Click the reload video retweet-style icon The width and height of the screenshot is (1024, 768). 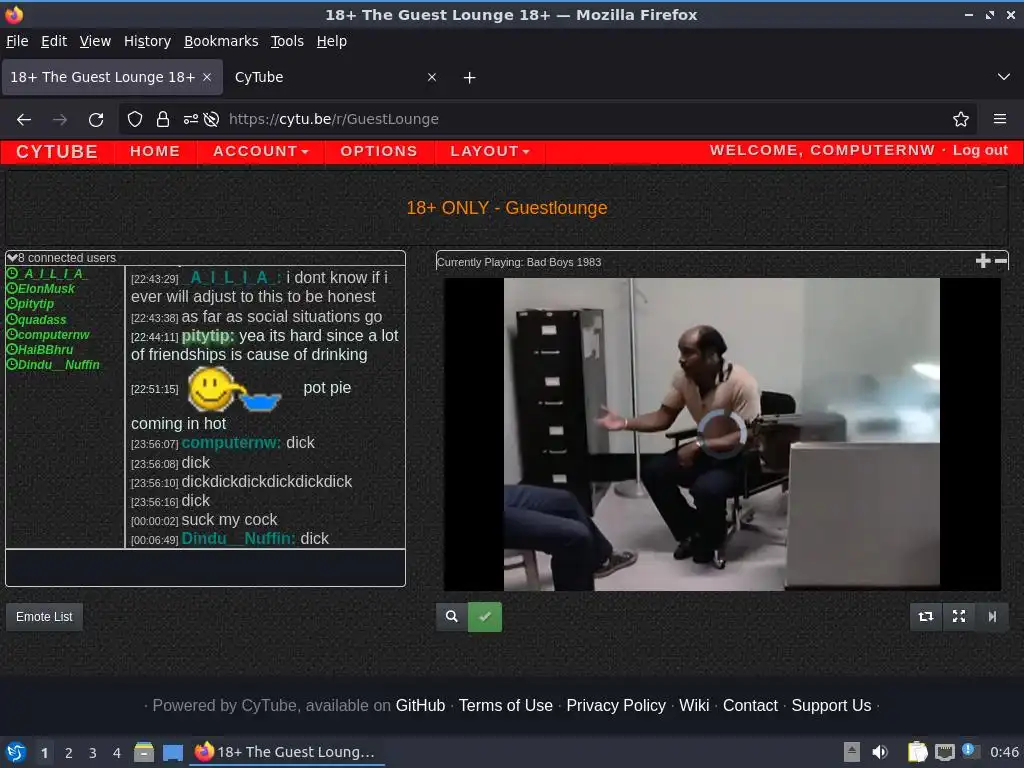[x=926, y=616]
